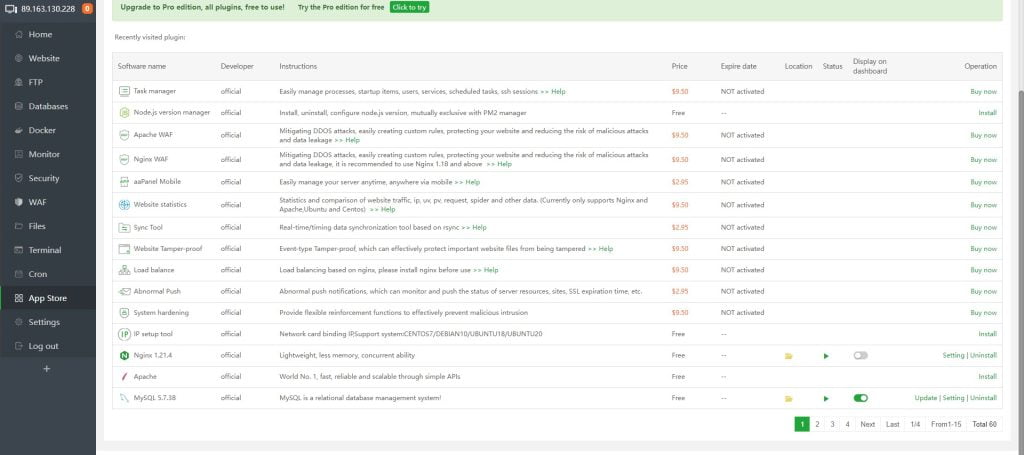Click the green 'Click to try' button

coord(409,7)
